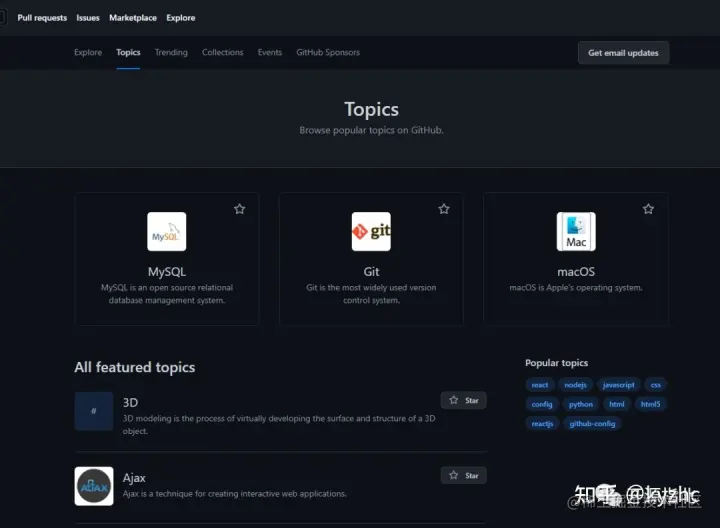Open Issues in the header

88,18
